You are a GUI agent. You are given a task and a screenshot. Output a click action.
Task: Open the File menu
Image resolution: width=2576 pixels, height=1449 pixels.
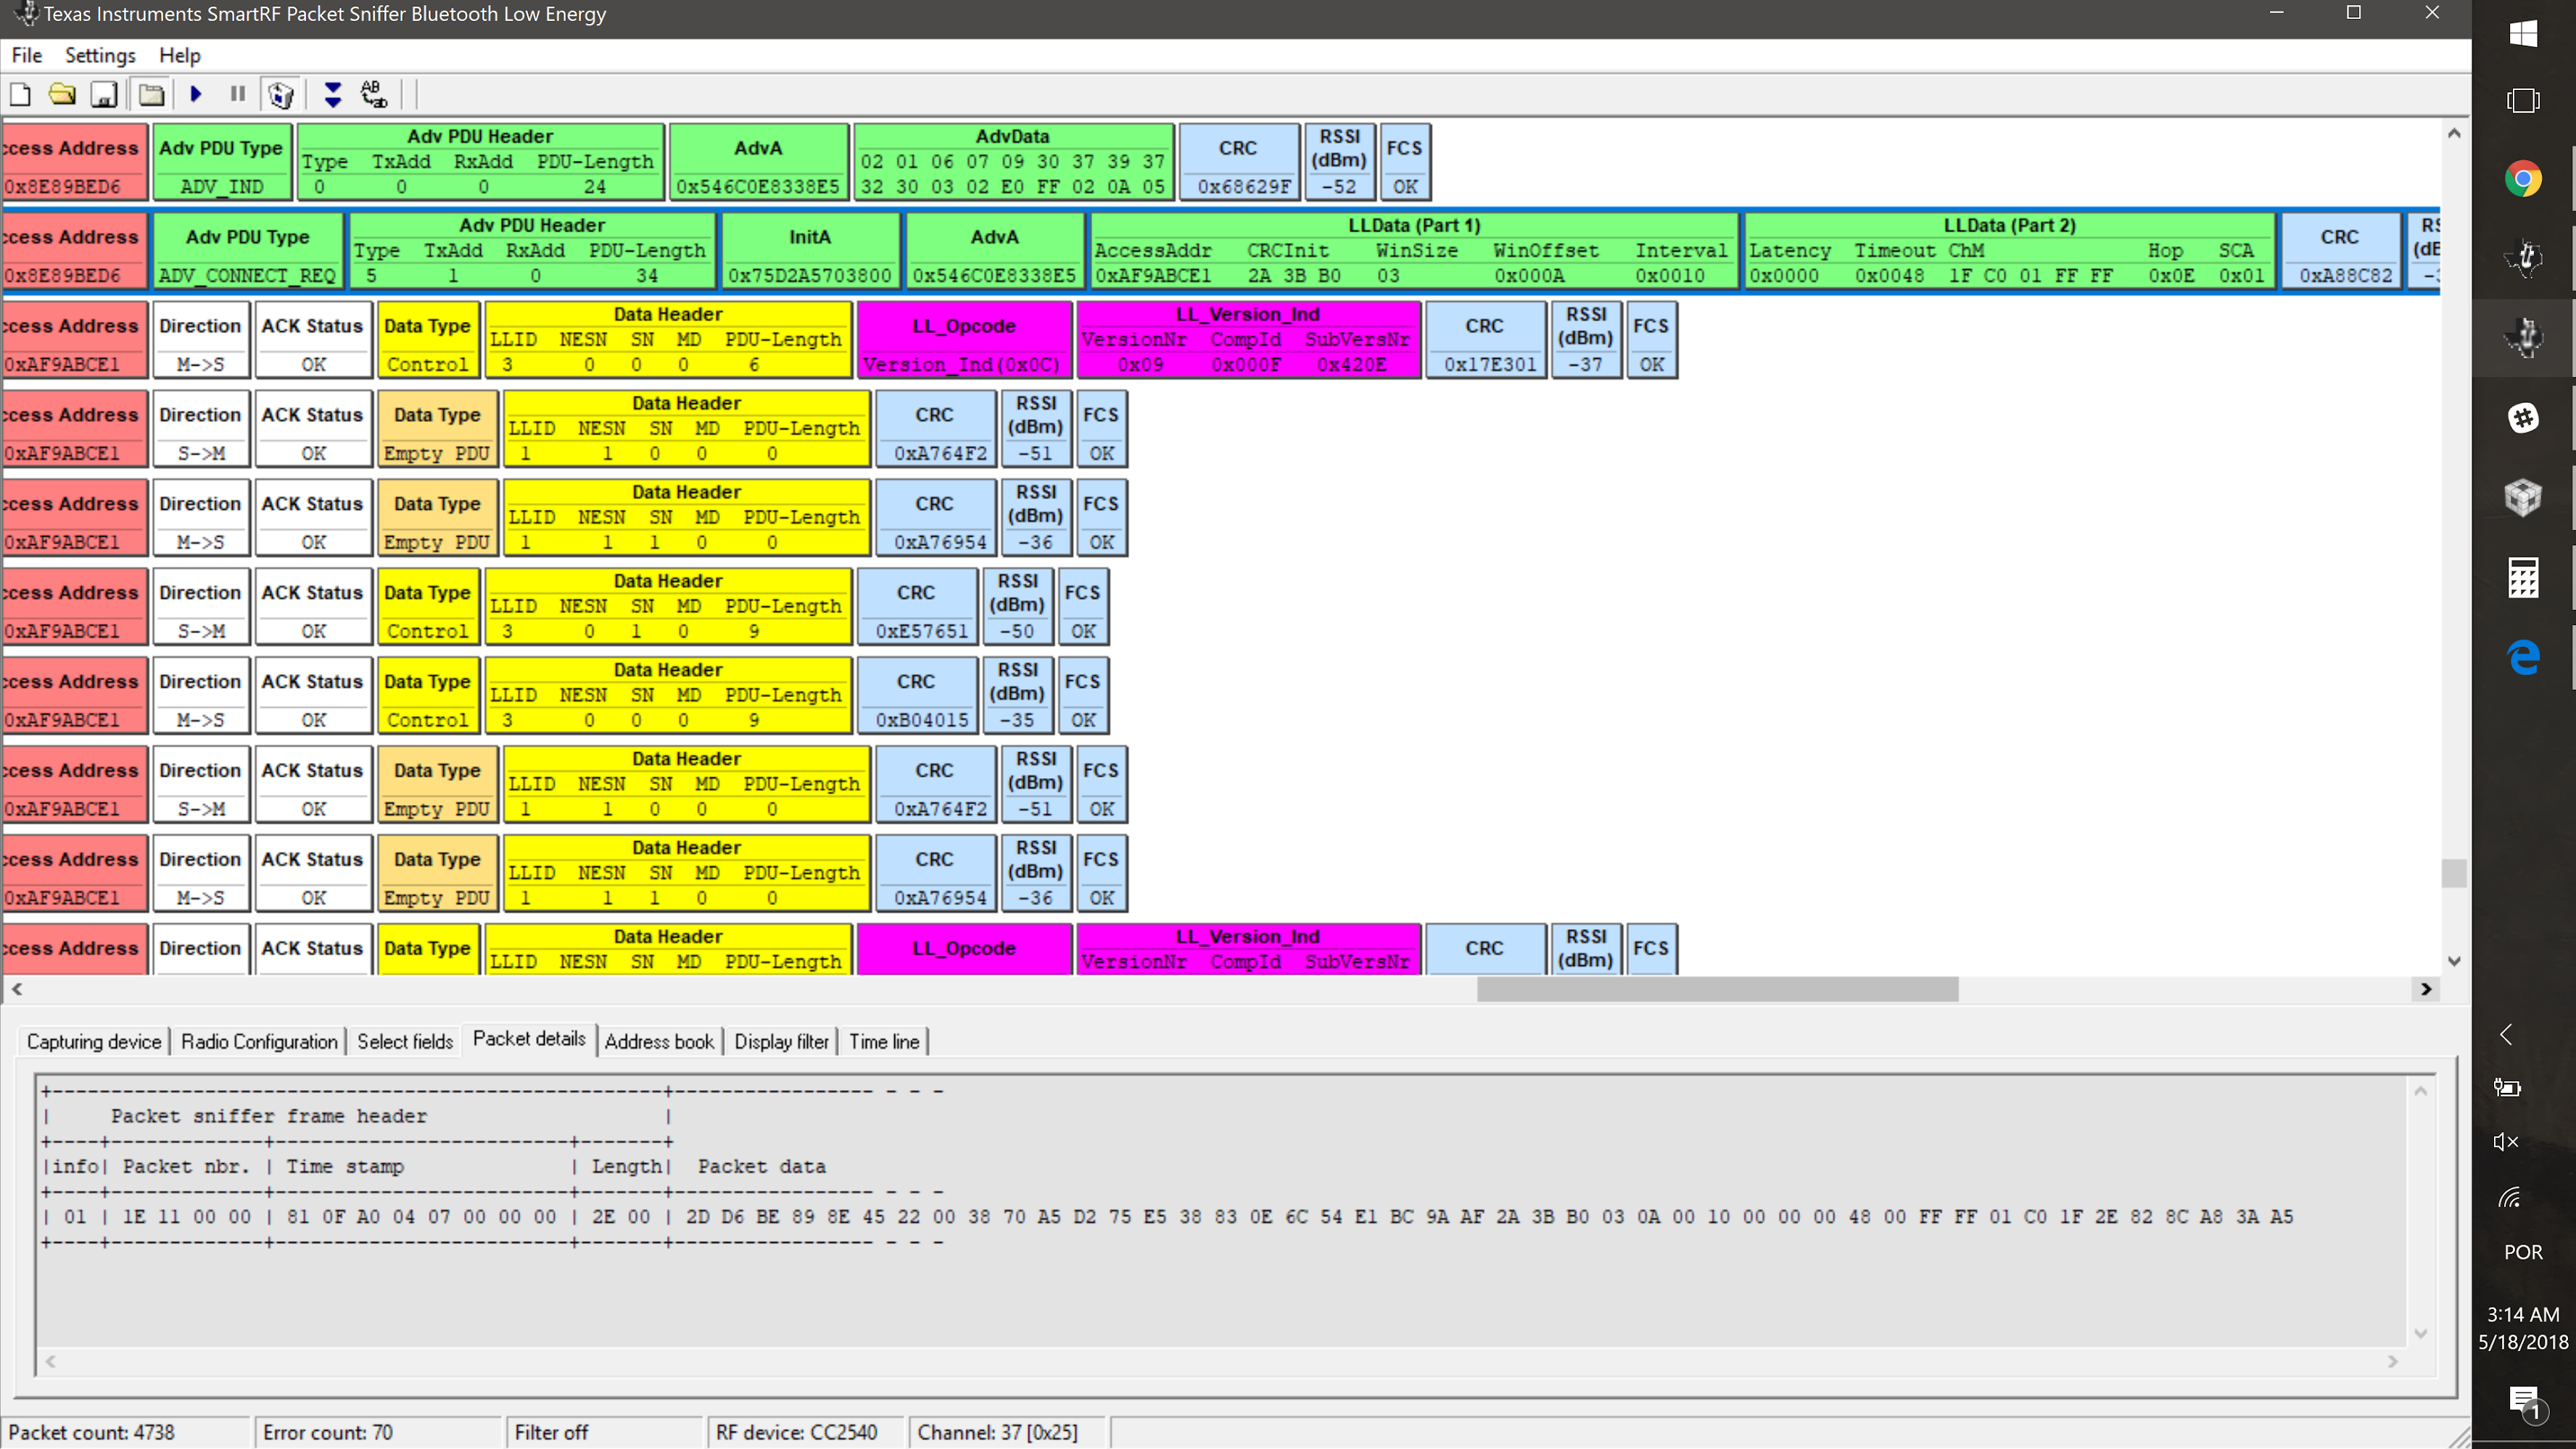point(27,55)
